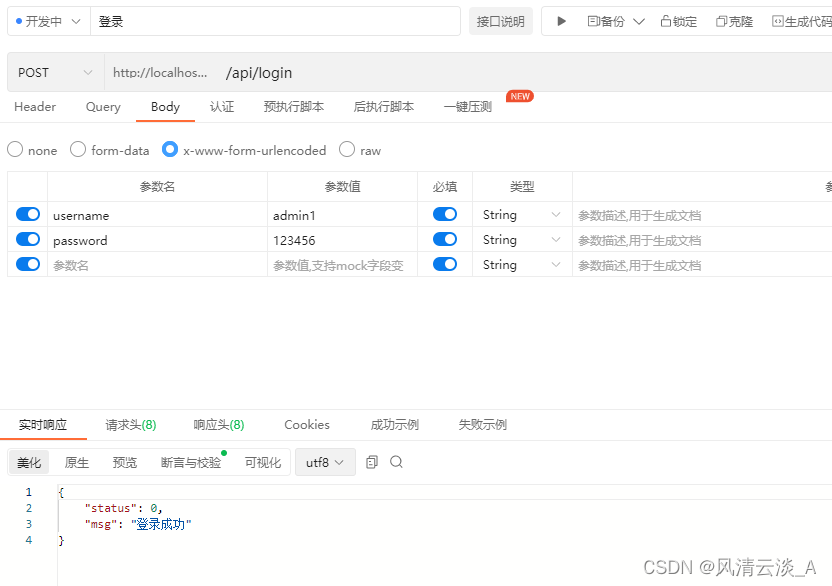Toggle the empty row required switch
Viewport: 832px width, 586px height.
(445, 264)
